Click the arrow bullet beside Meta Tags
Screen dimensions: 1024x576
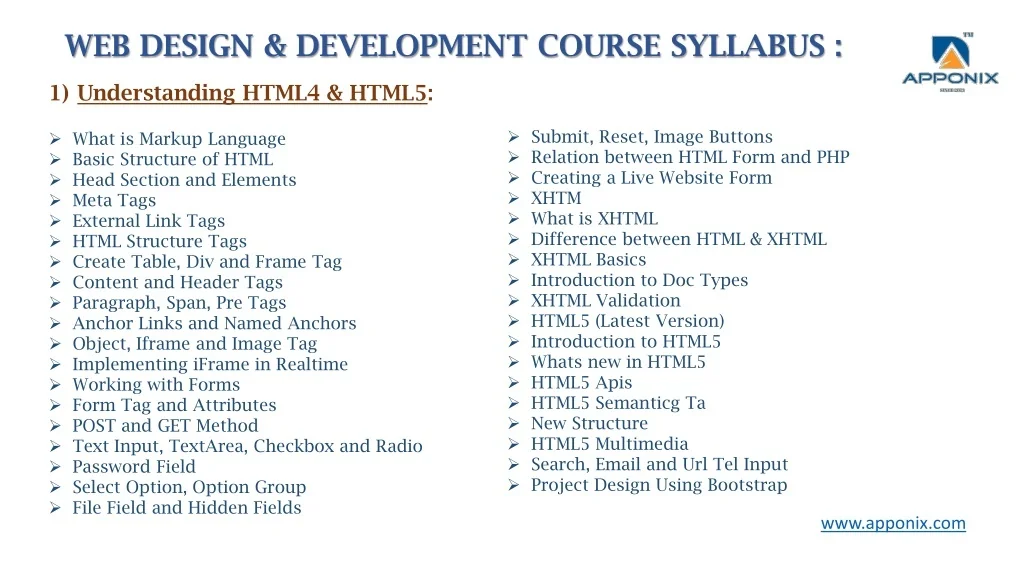click(56, 200)
